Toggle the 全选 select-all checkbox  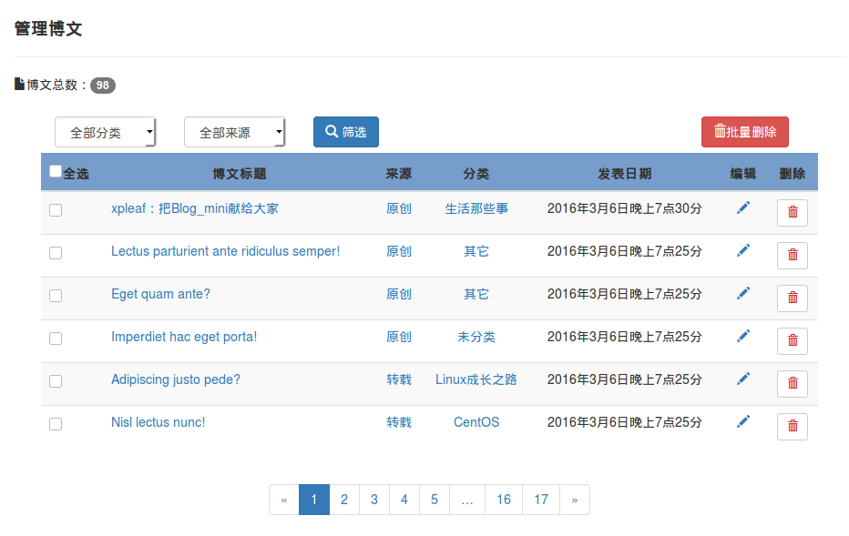click(x=55, y=172)
